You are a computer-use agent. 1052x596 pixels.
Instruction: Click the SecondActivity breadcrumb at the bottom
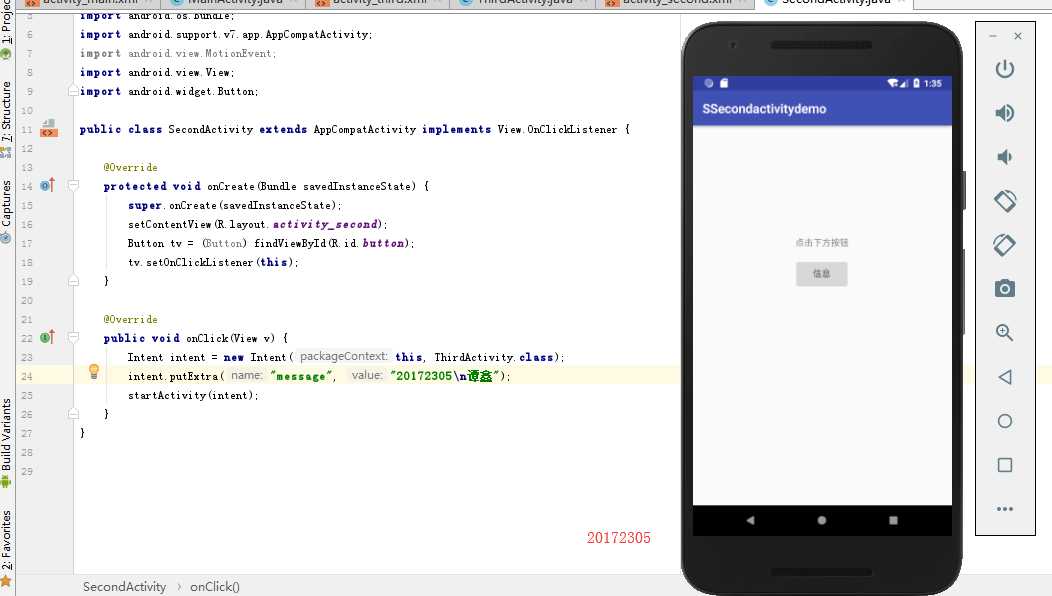click(x=124, y=587)
